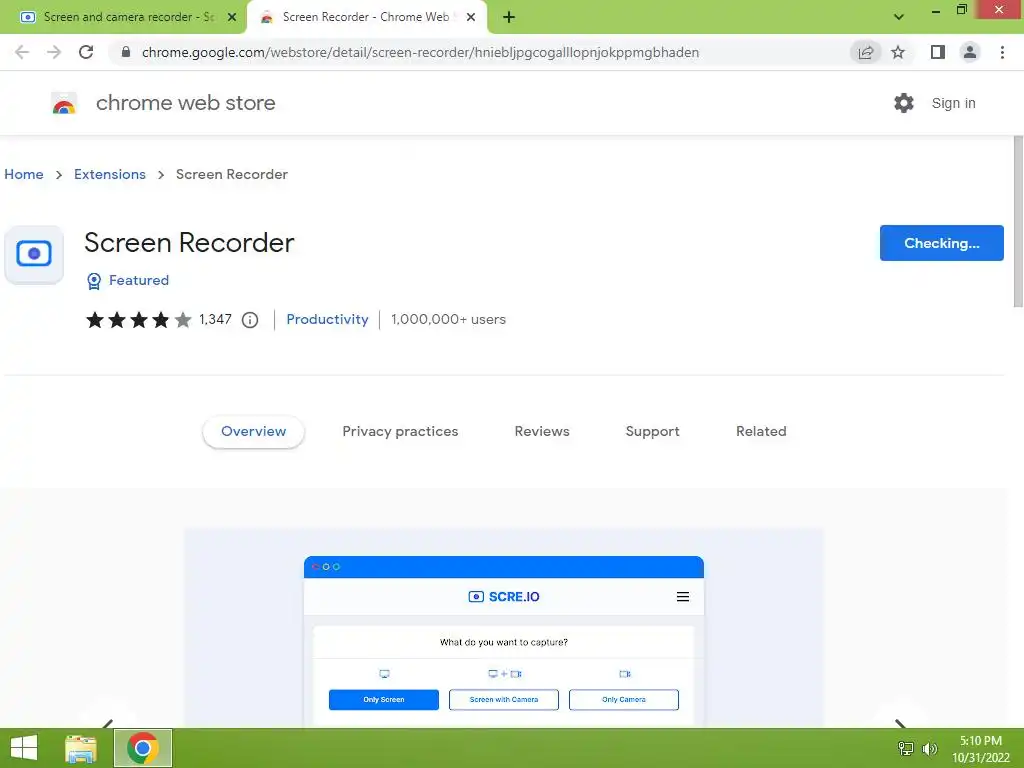Switch to Privacy practices tab

(x=400, y=432)
